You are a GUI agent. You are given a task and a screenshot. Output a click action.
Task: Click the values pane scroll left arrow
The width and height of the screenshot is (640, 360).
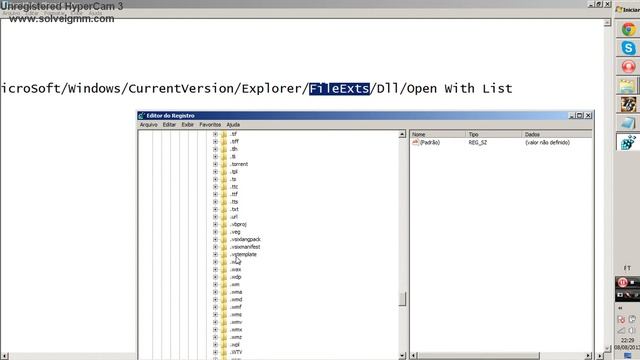(x=413, y=356)
